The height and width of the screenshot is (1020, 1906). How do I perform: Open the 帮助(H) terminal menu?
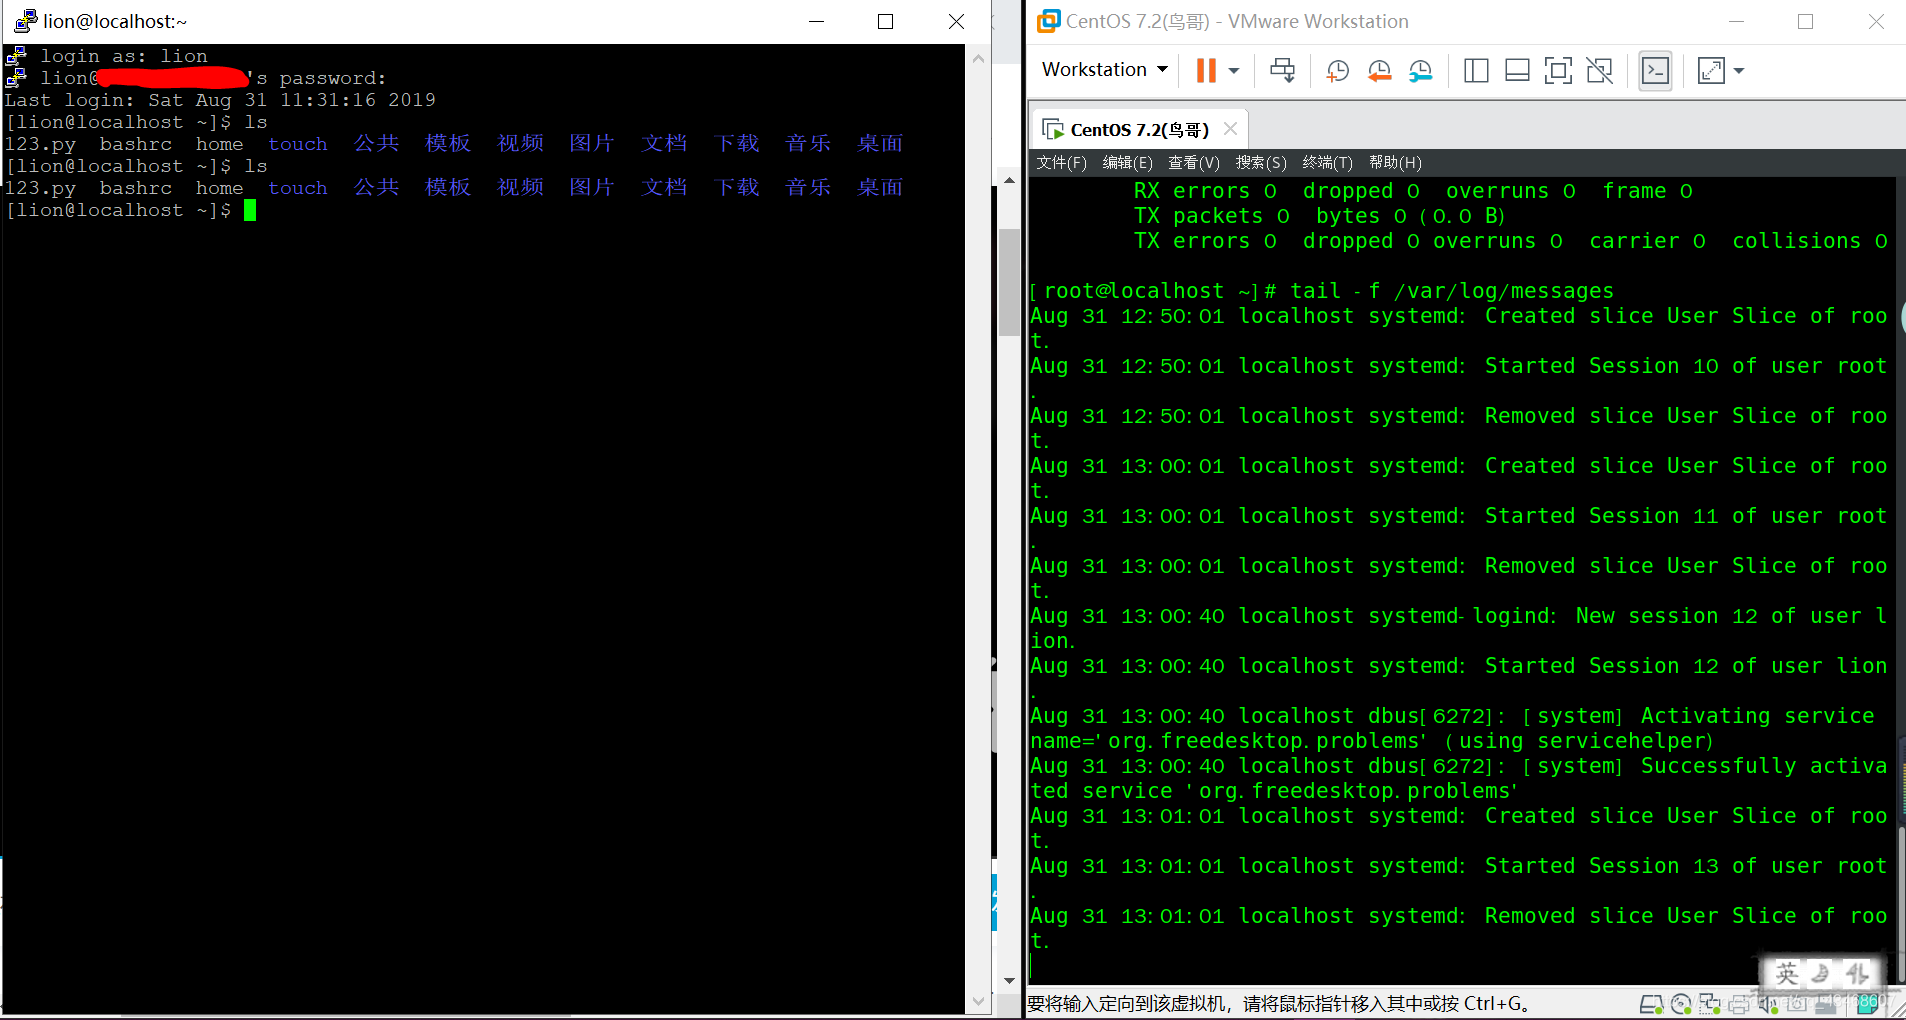tap(1394, 162)
